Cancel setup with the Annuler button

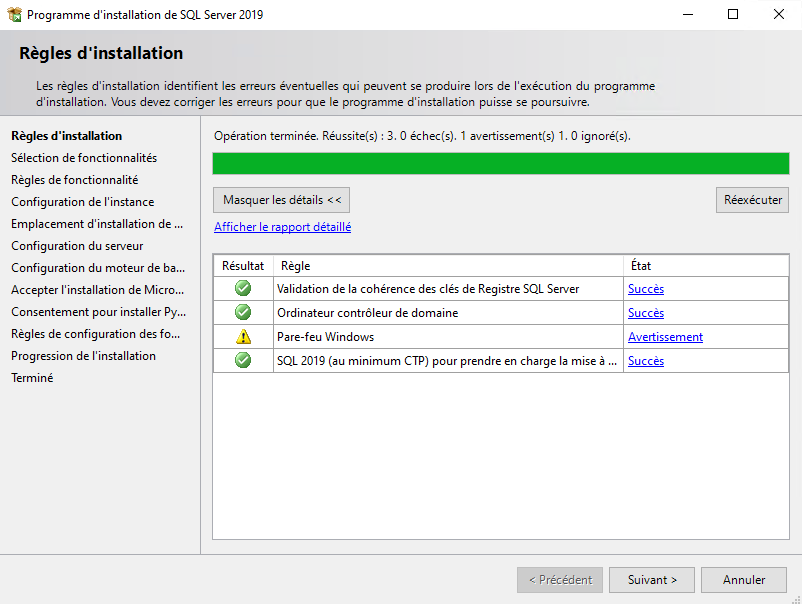[744, 580]
